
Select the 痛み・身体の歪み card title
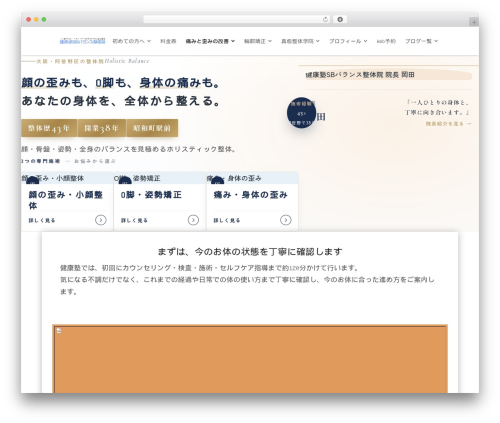pos(250,195)
